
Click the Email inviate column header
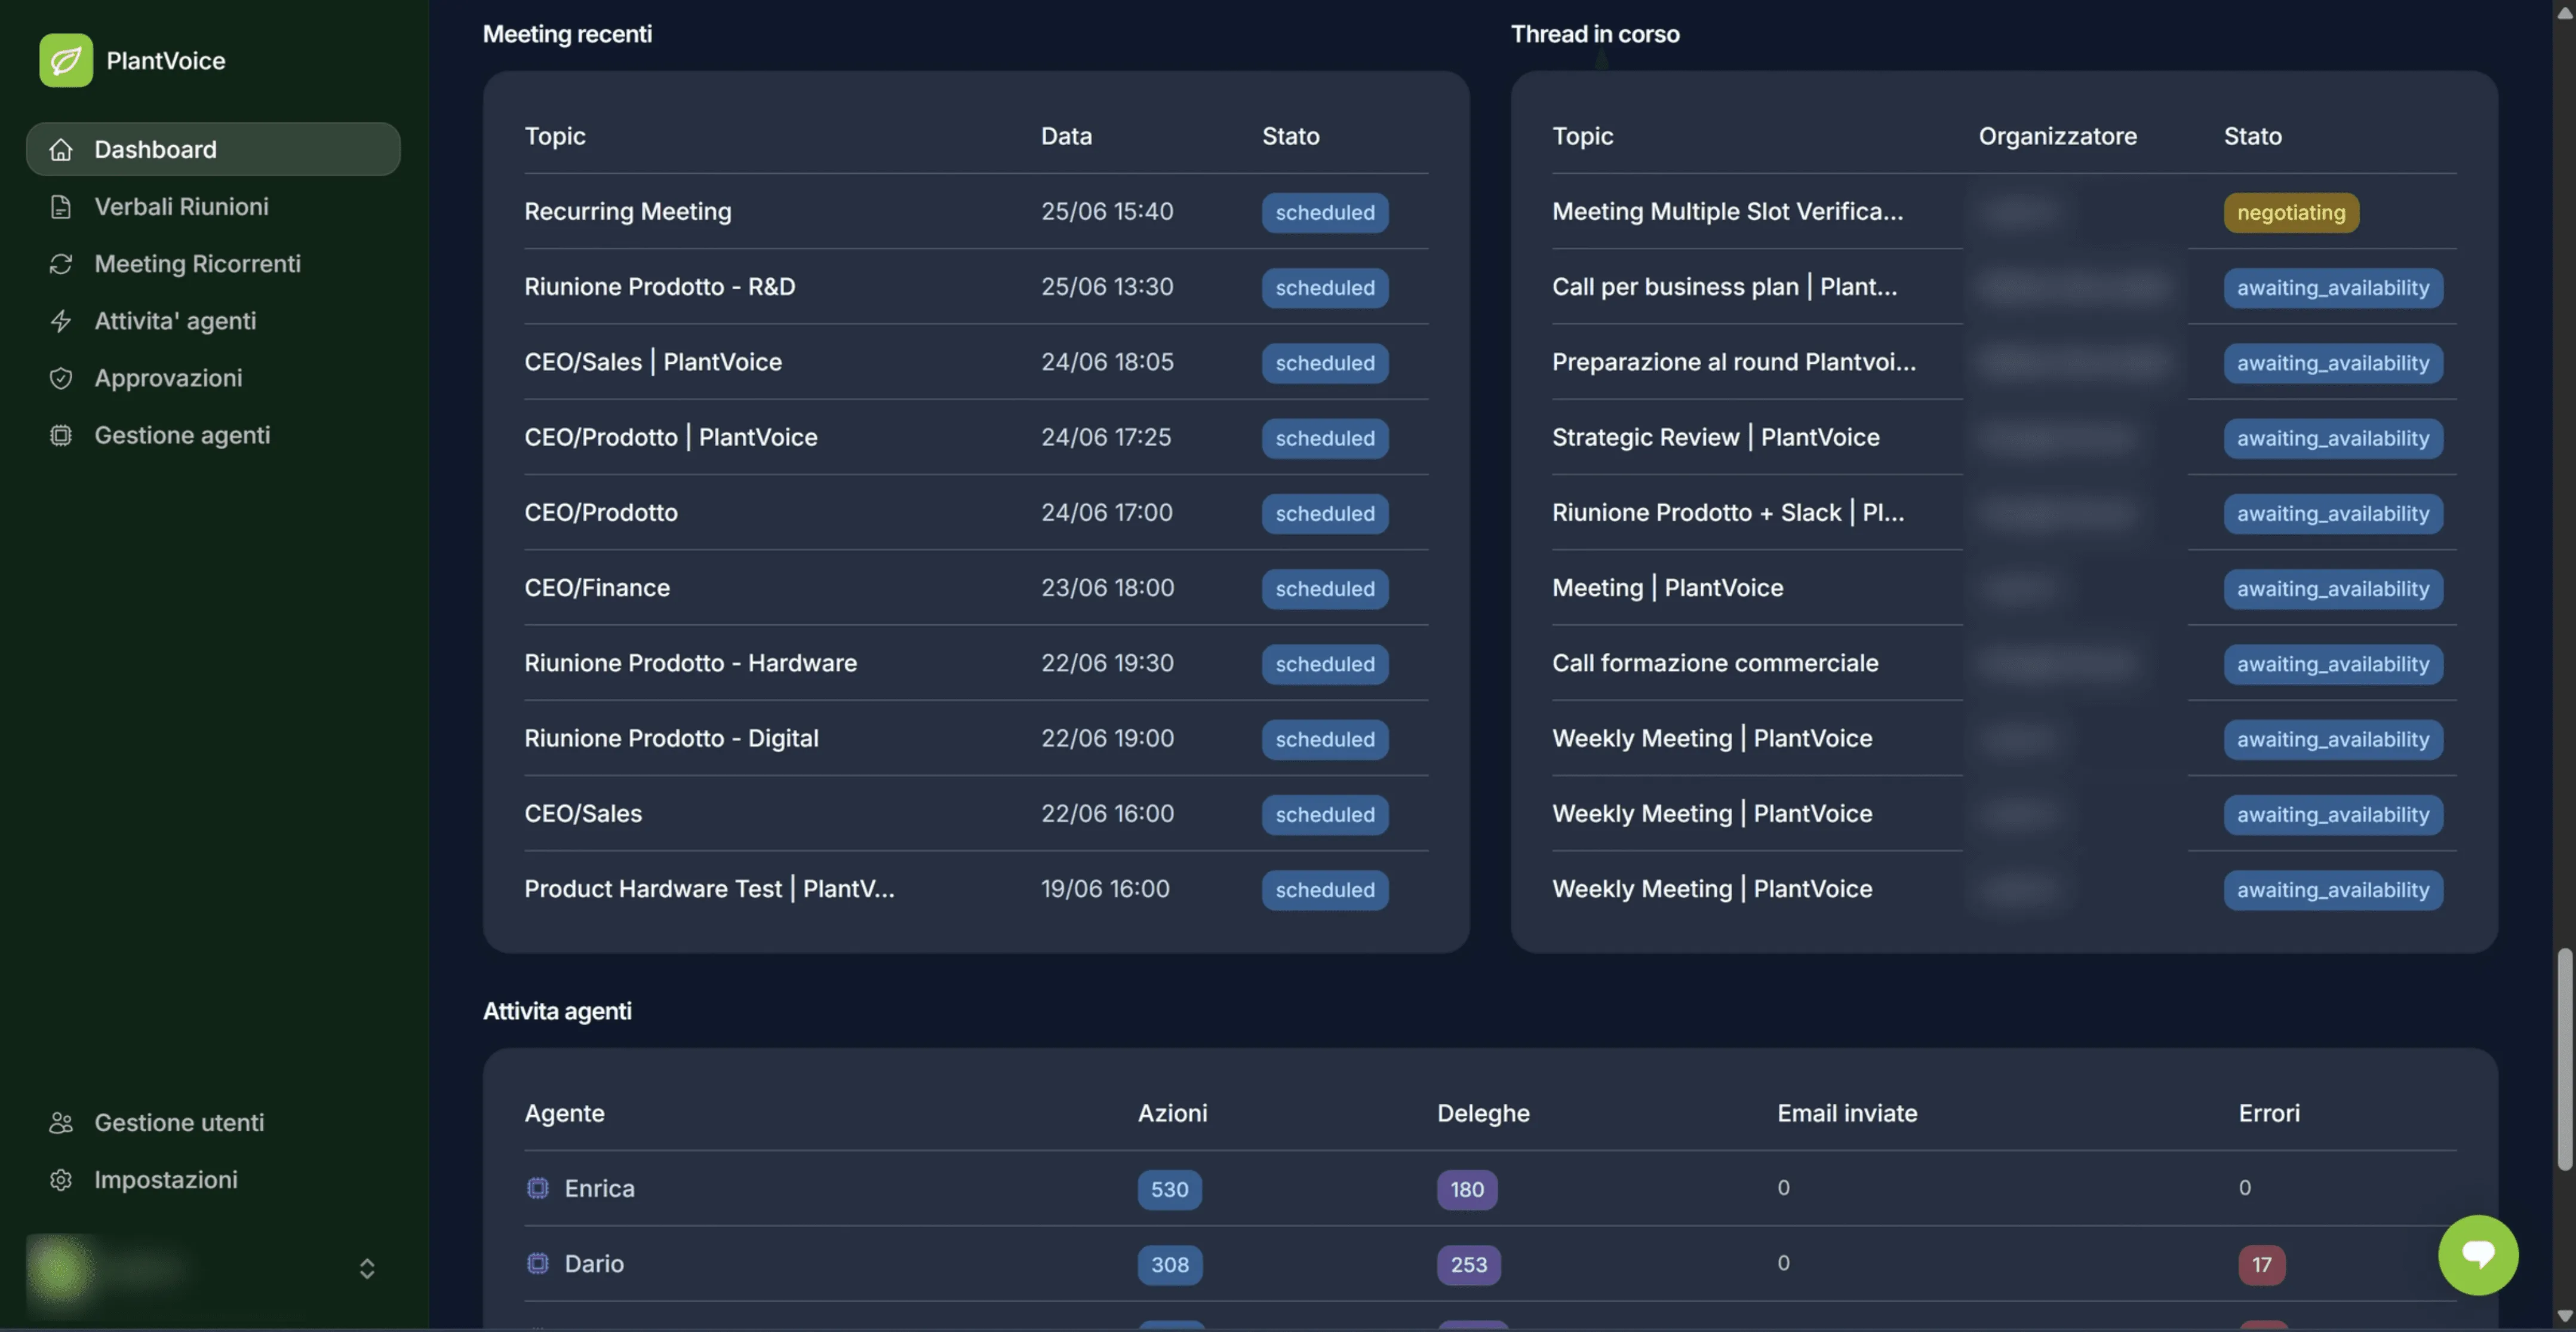coord(1847,1112)
